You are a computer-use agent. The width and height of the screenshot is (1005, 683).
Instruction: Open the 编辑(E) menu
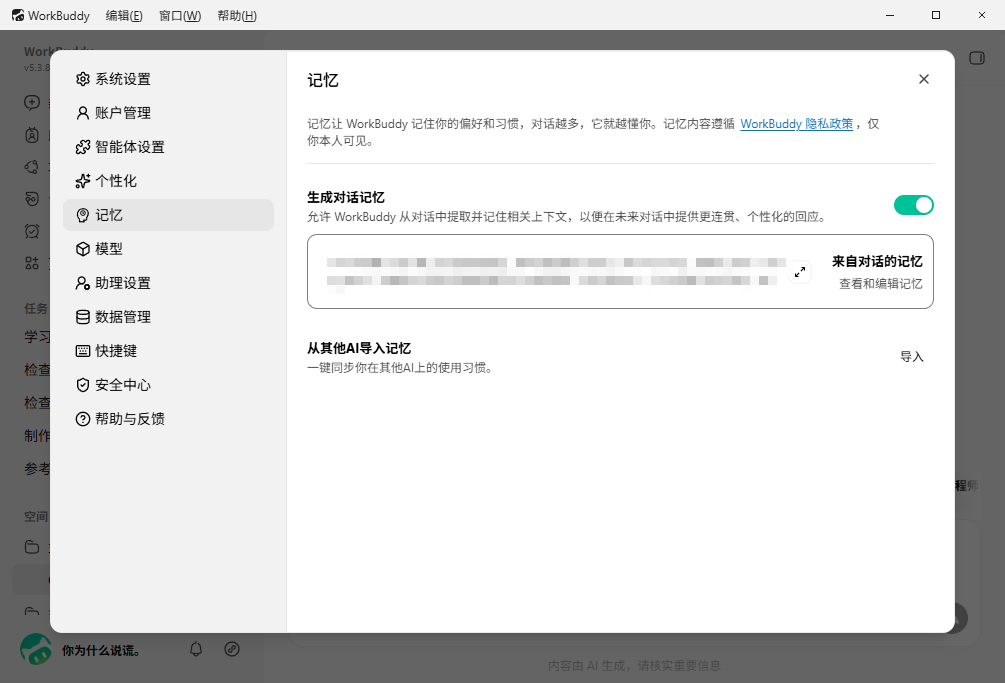pyautogui.click(x=124, y=15)
